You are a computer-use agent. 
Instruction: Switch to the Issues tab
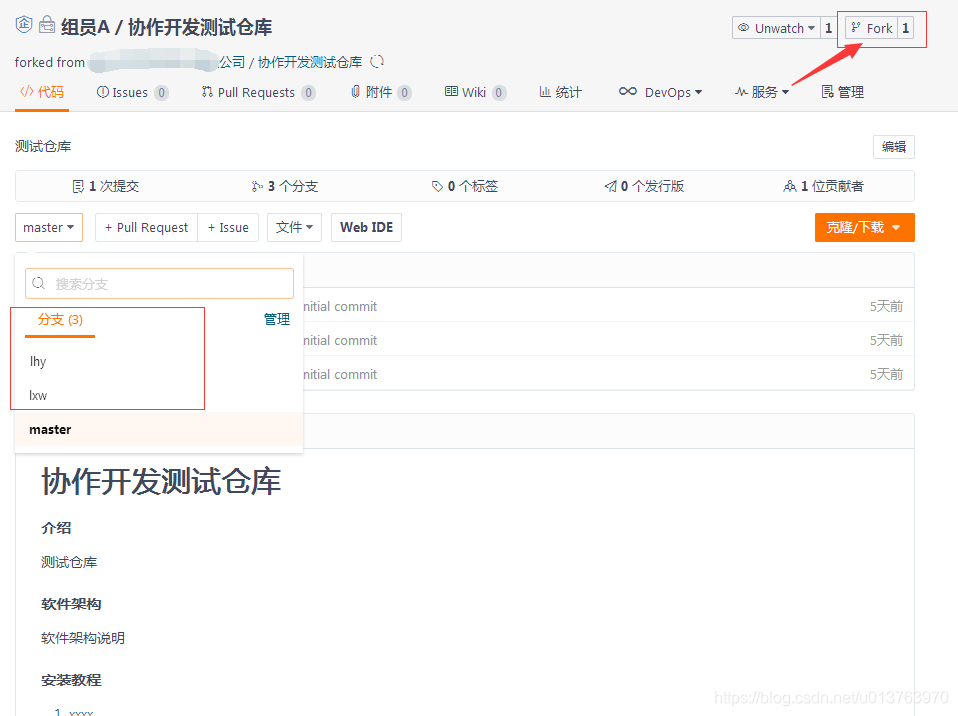[x=132, y=92]
